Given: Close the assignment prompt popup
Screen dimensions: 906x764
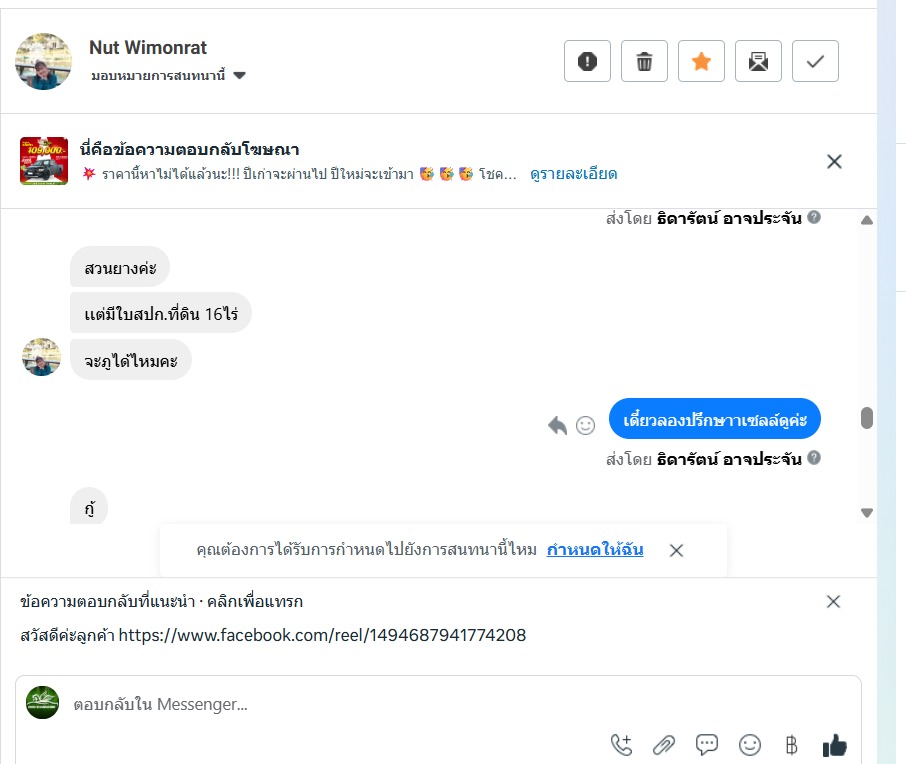Looking at the screenshot, I should click(x=676, y=550).
